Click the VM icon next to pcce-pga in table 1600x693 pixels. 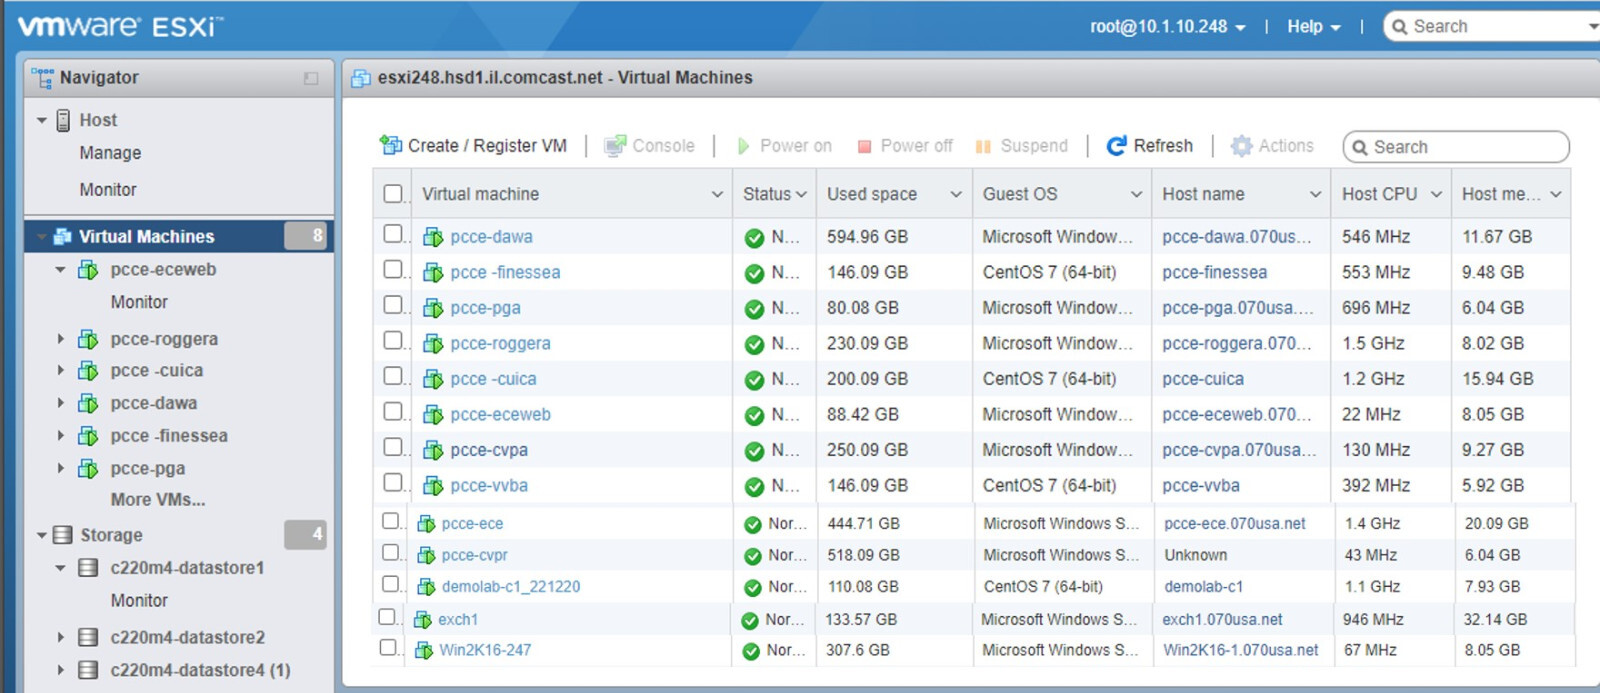pos(433,308)
